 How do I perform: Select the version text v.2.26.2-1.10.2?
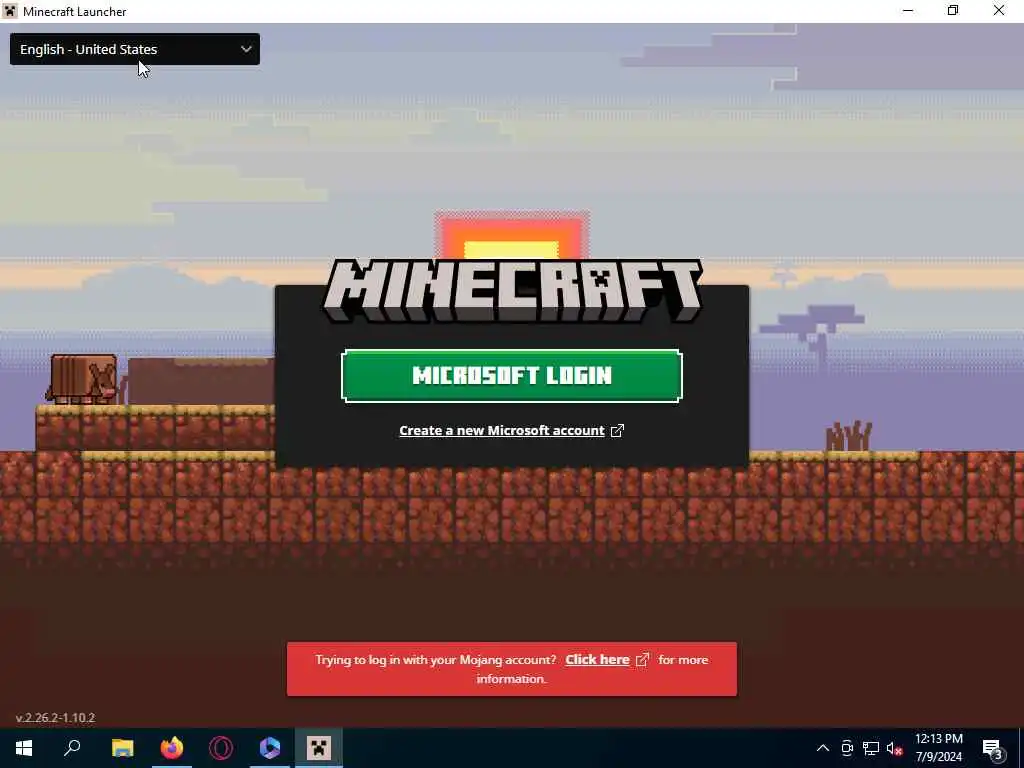tap(56, 718)
